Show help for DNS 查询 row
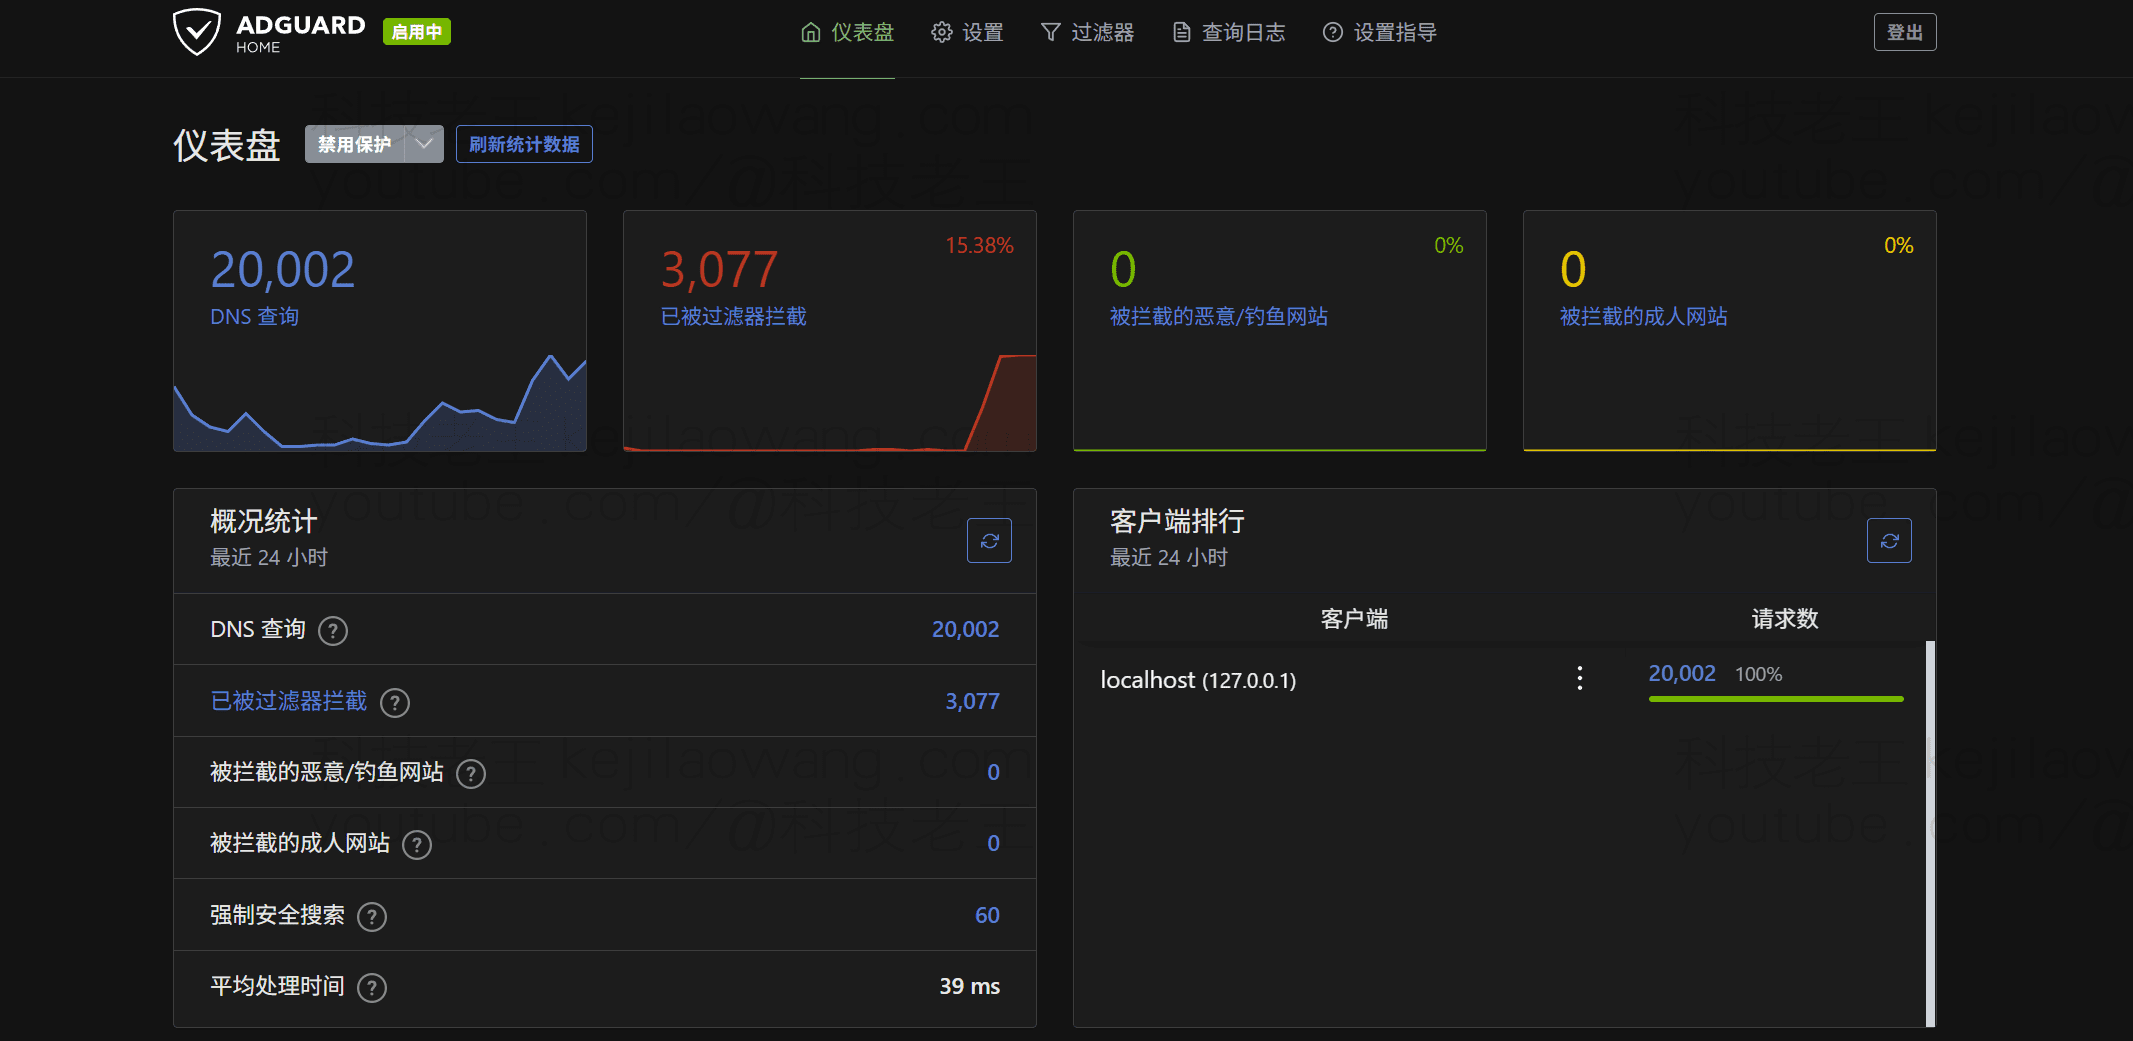The image size is (2133, 1041). (x=333, y=631)
